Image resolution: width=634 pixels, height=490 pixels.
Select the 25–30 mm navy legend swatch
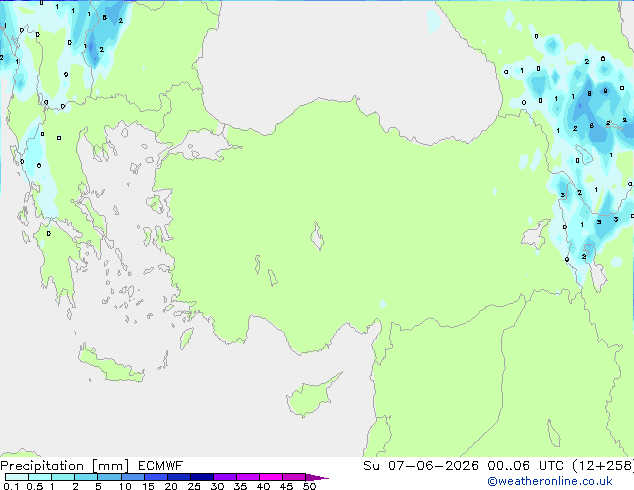(x=201, y=477)
